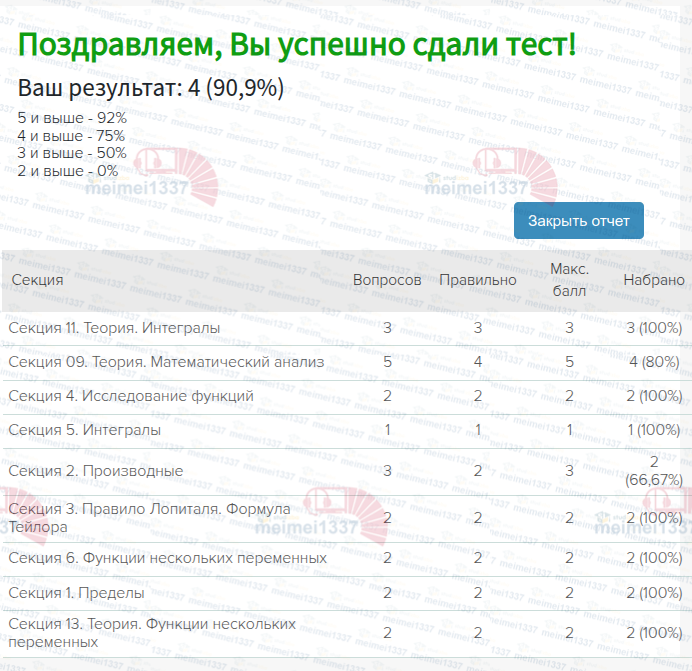Select the heading 'Поздравляем, Вы успешно сдали тест!'
This screenshot has height=671, width=692.
point(297,45)
